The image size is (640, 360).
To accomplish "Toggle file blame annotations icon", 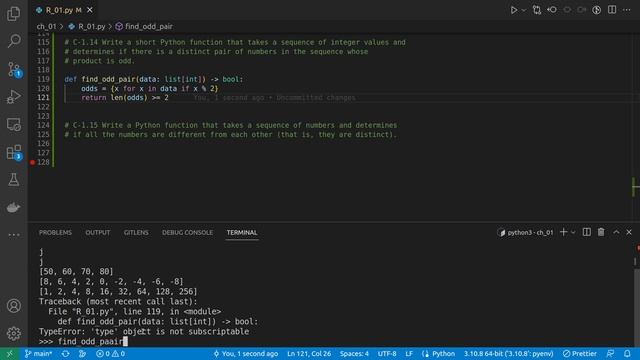I will (x=596, y=10).
